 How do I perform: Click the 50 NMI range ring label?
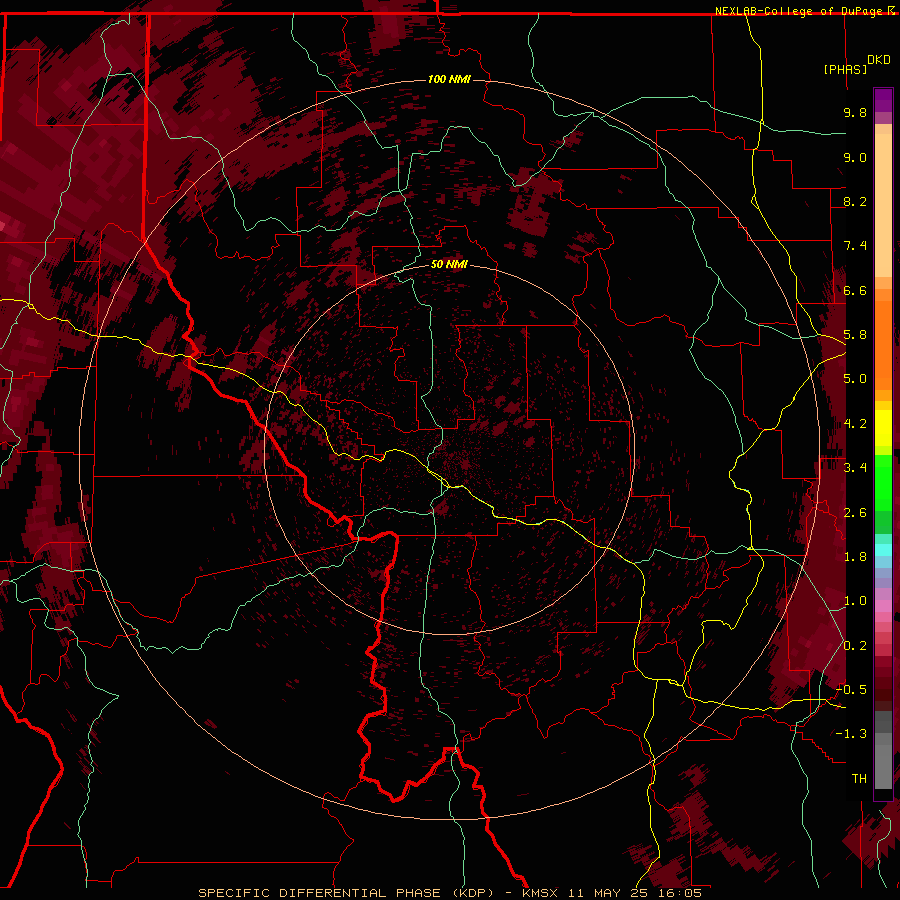[449, 264]
